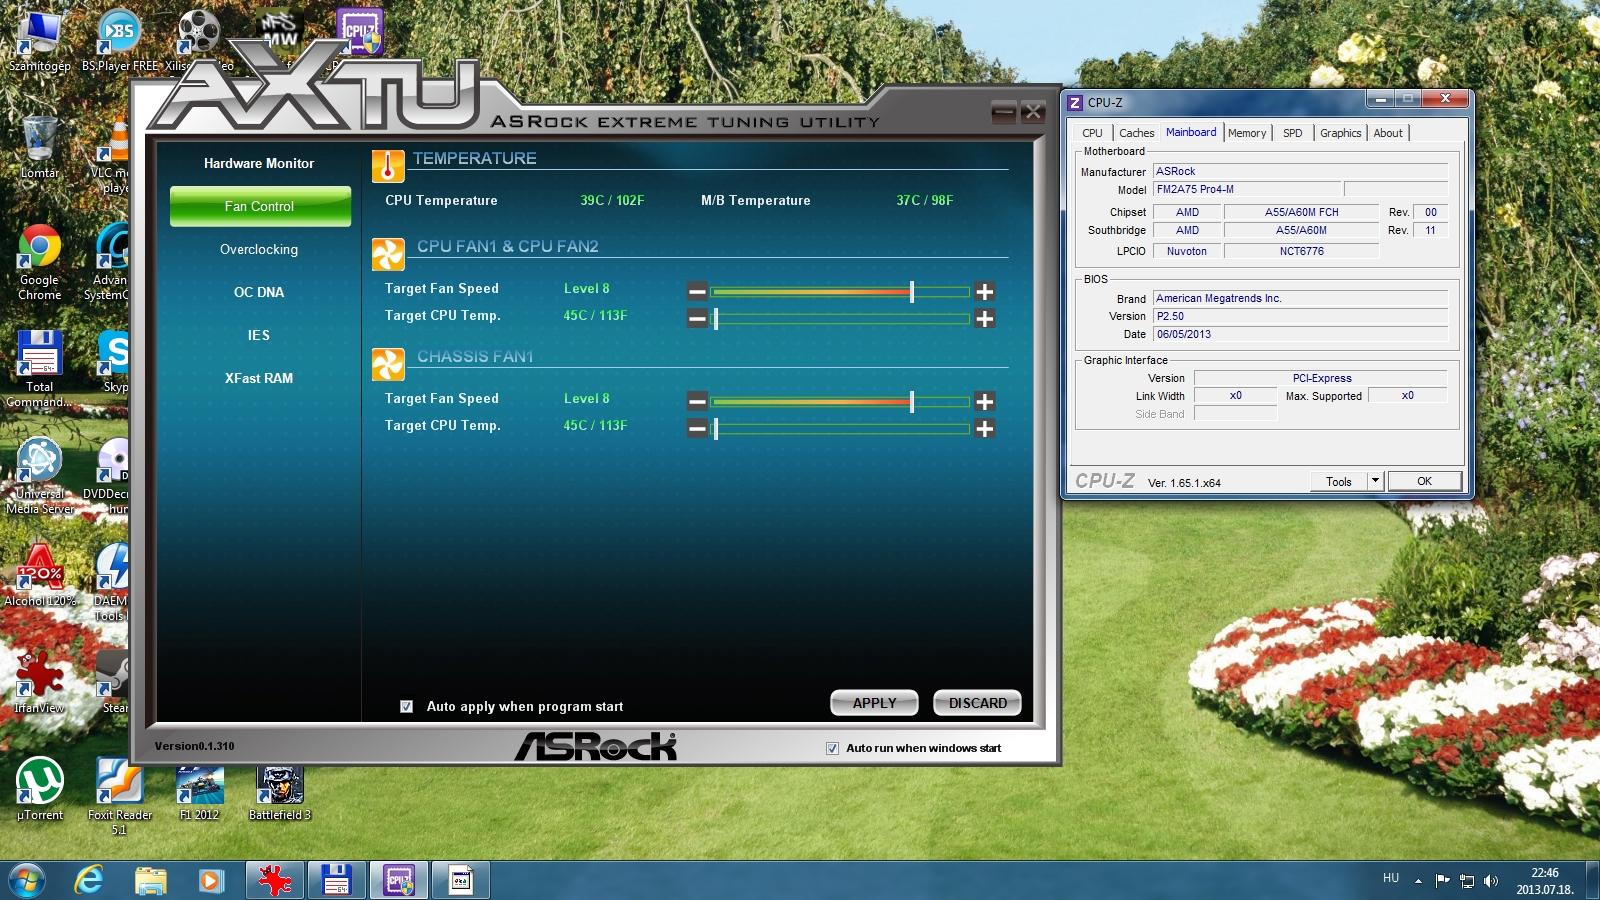
Task: Select F1 2012 desktop icon
Action: tap(199, 792)
